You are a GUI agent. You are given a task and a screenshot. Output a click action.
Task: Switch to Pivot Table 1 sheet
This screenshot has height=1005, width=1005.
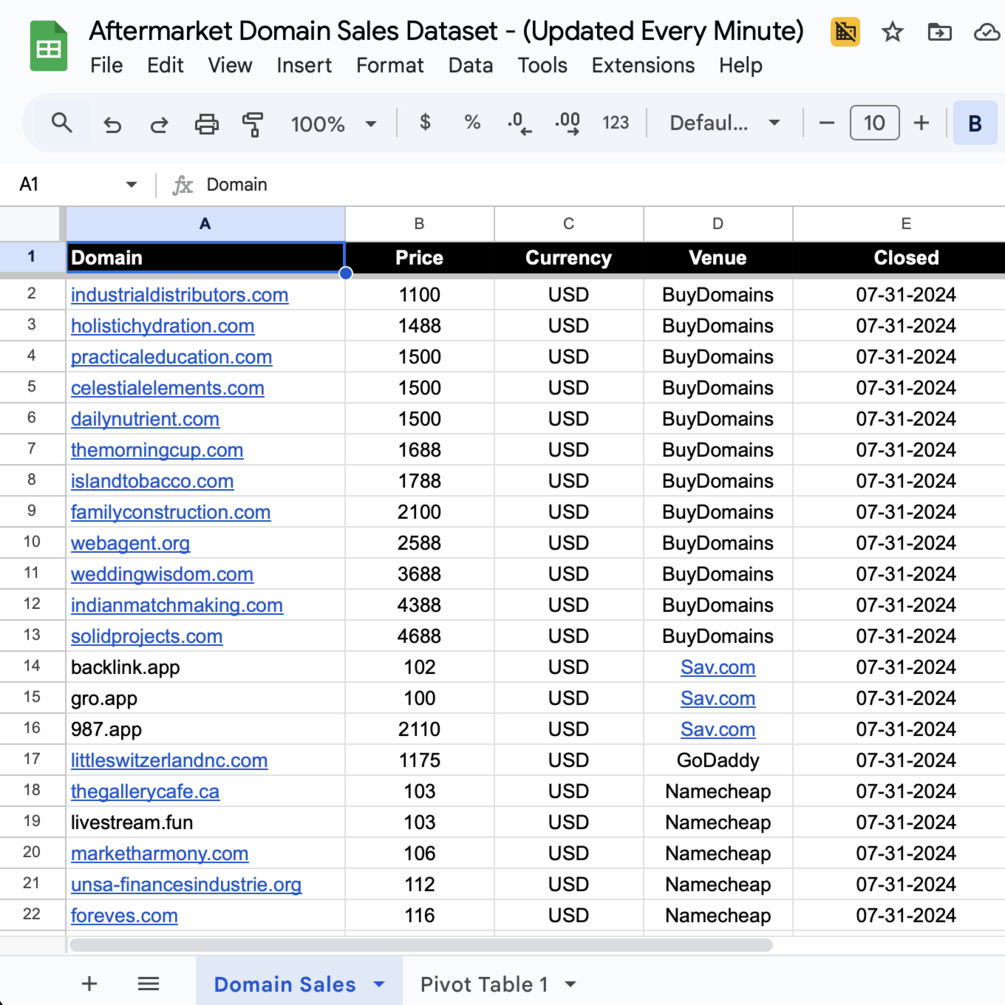click(484, 984)
